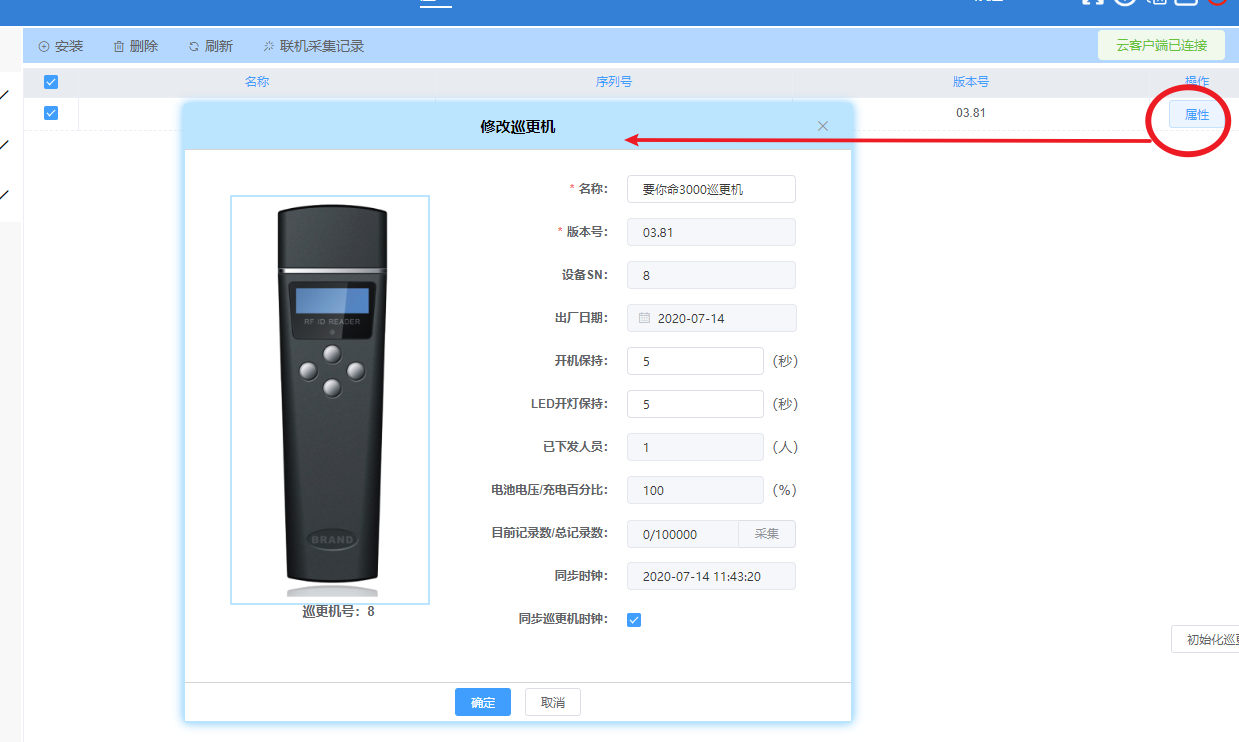Open the 属性 properties button in the row

tap(1196, 115)
